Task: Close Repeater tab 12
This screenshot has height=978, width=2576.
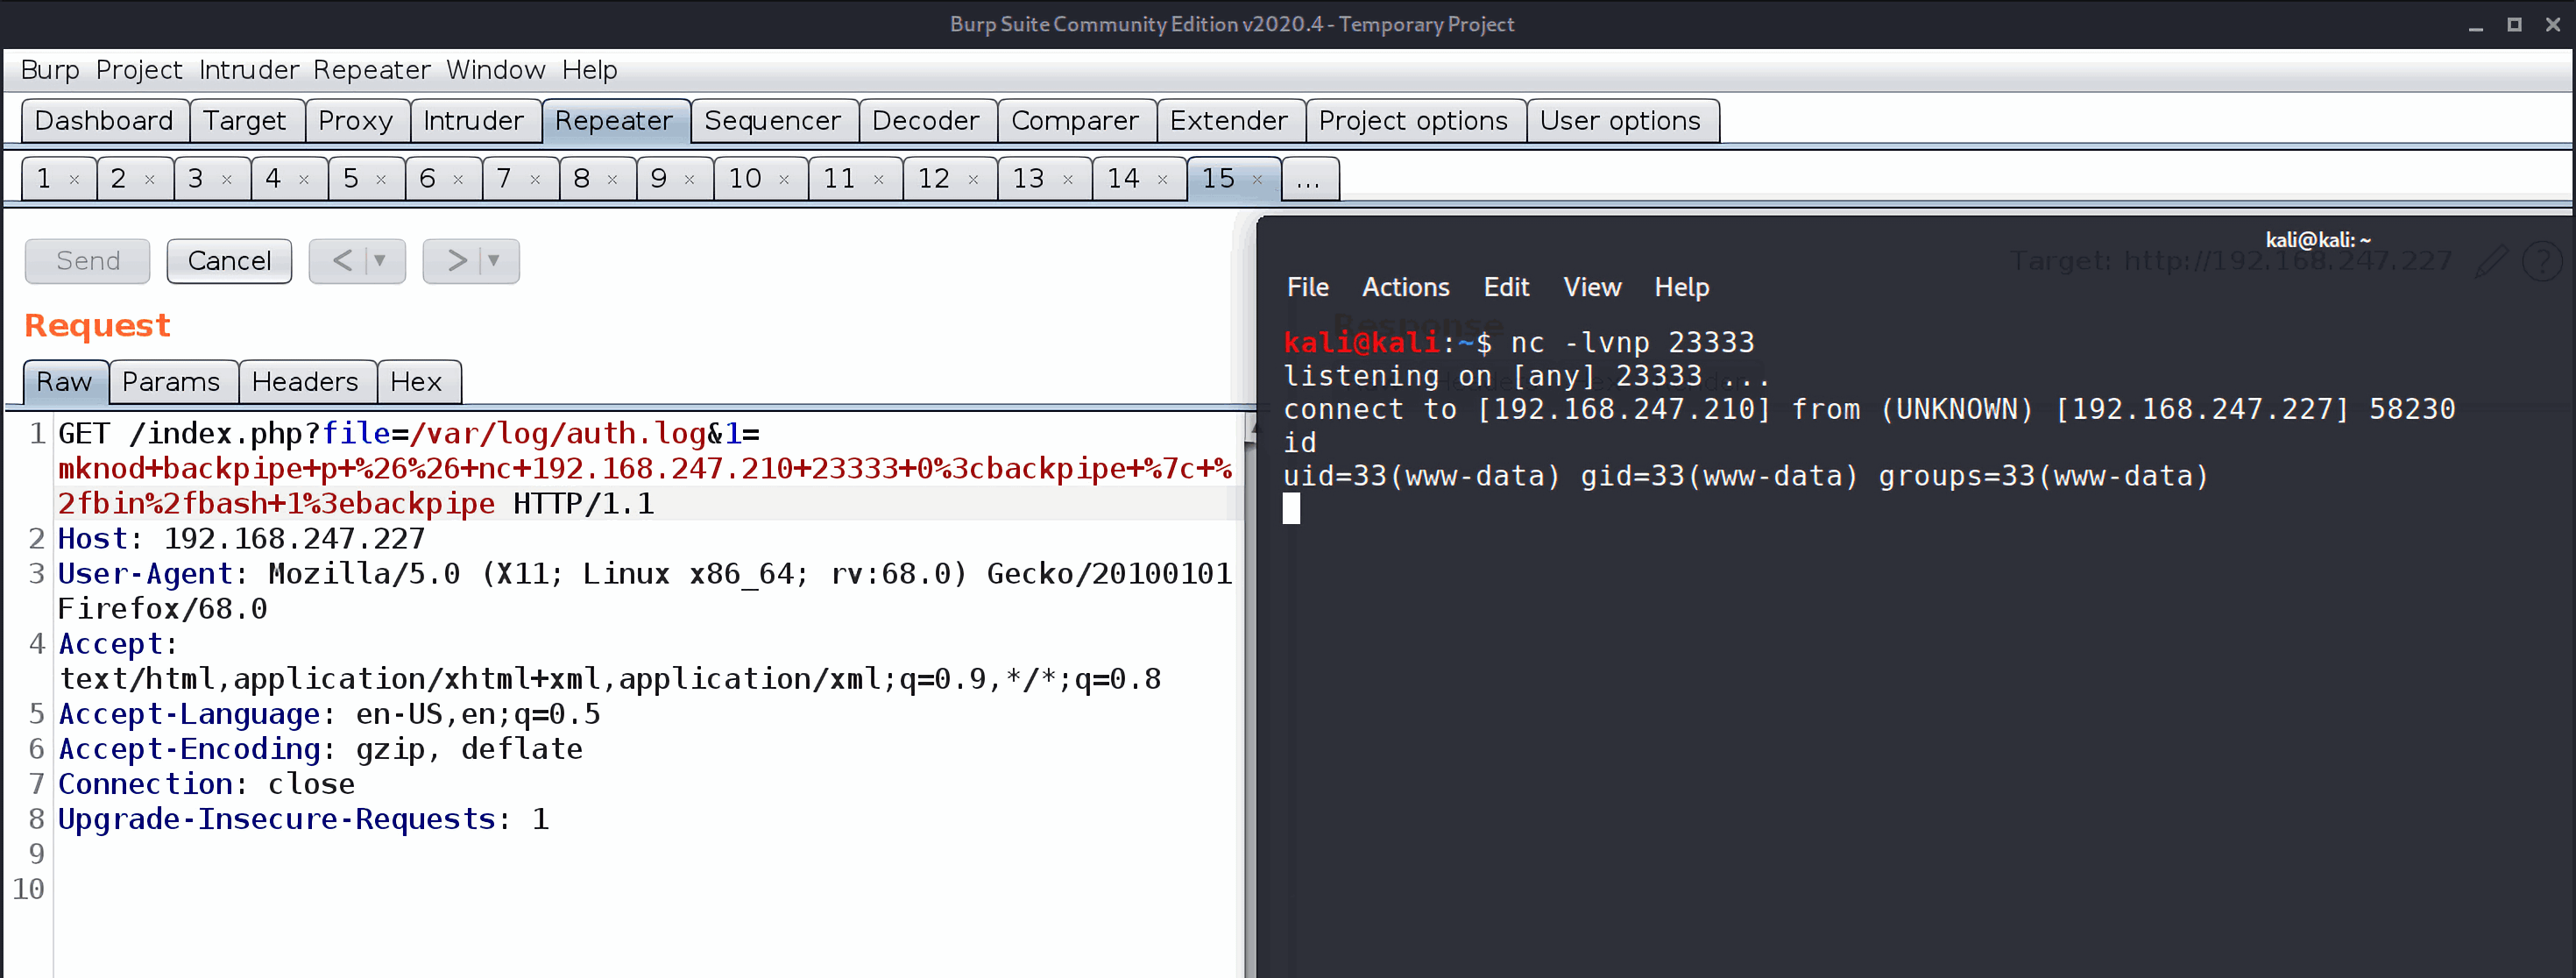Action: [973, 180]
